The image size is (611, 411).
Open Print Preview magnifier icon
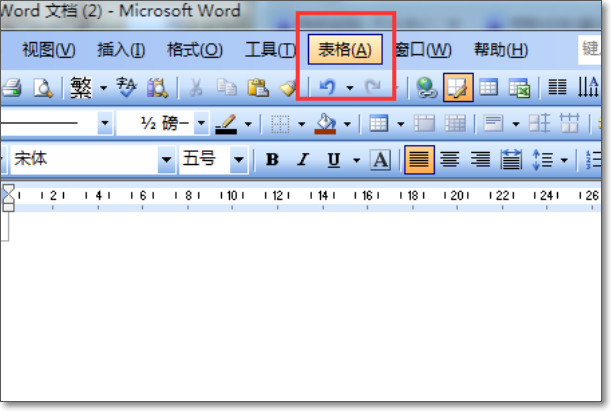pyautogui.click(x=42, y=88)
